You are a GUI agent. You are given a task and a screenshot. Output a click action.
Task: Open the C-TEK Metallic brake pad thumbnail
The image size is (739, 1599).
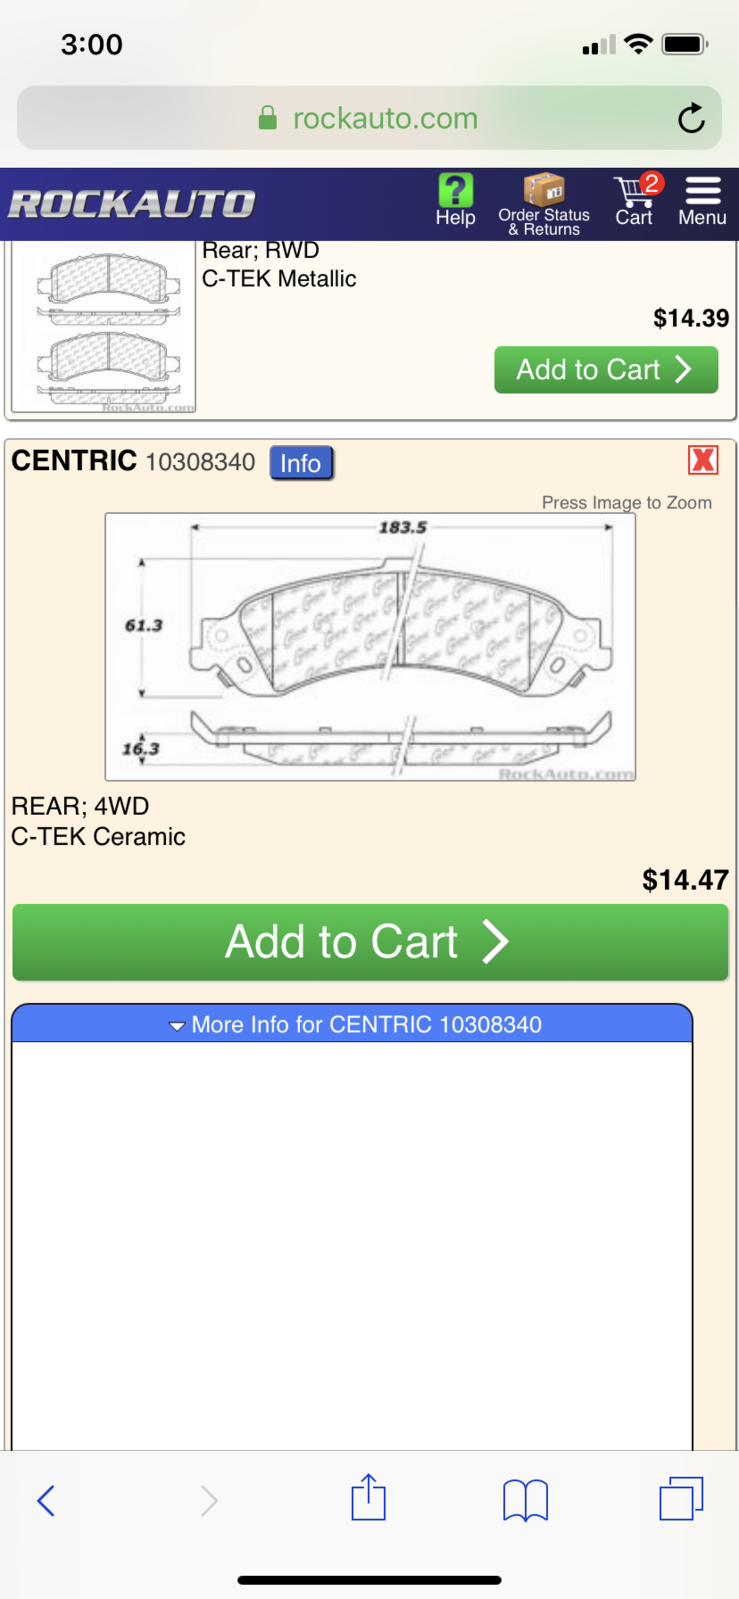pyautogui.click(x=104, y=328)
